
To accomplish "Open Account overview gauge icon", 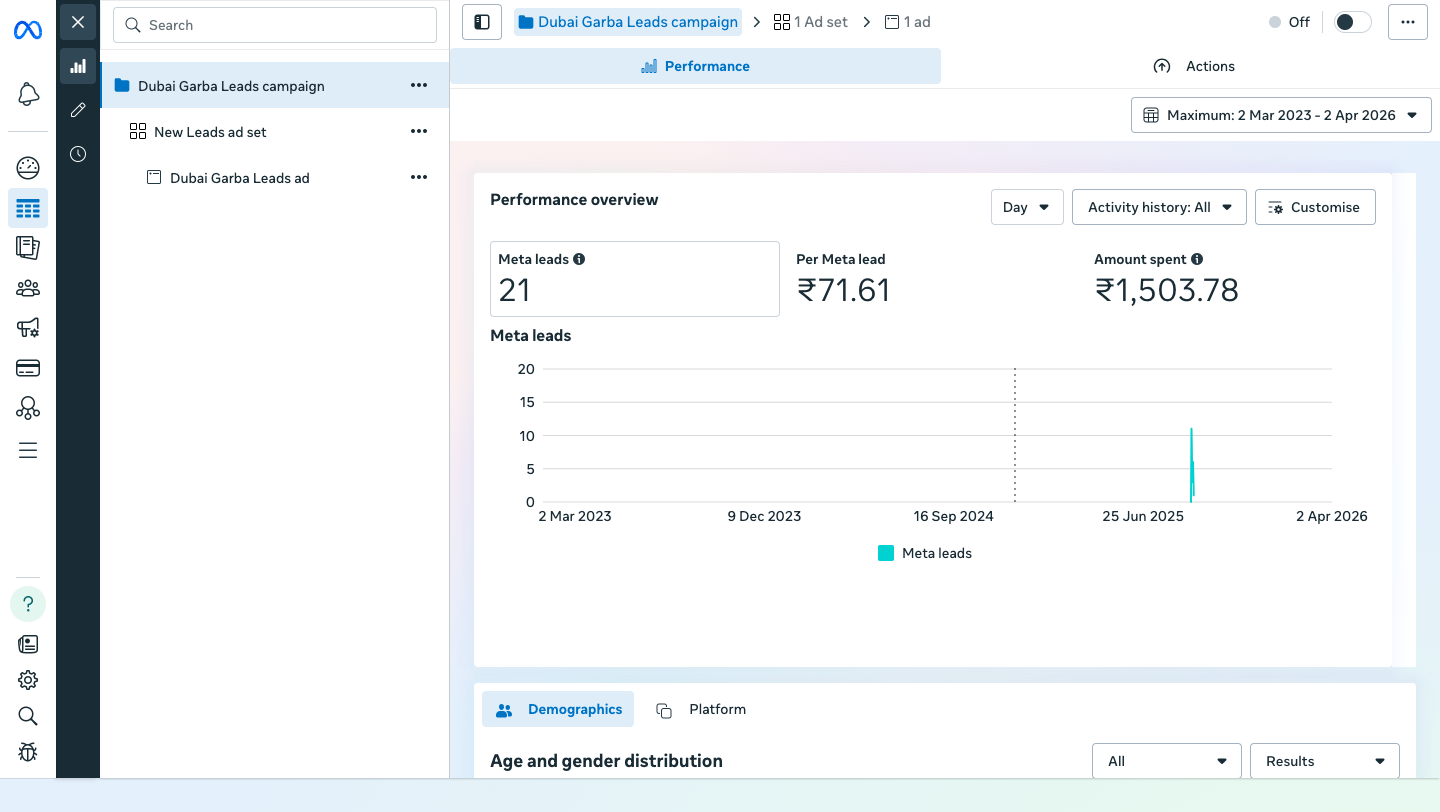I will (x=28, y=167).
